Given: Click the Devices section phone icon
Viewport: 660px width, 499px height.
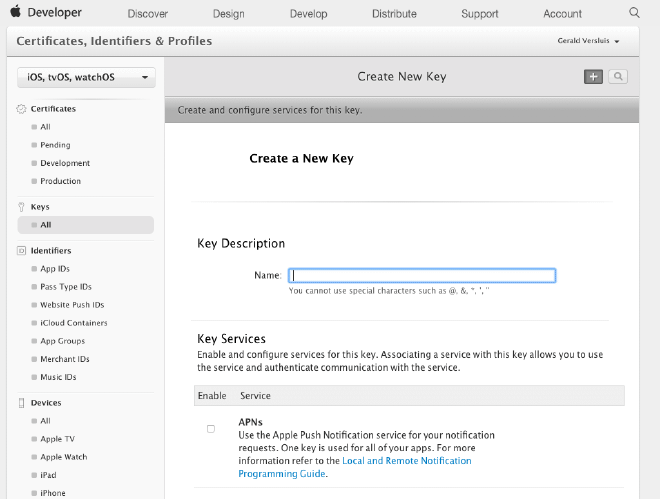Looking at the screenshot, I should click(21, 403).
